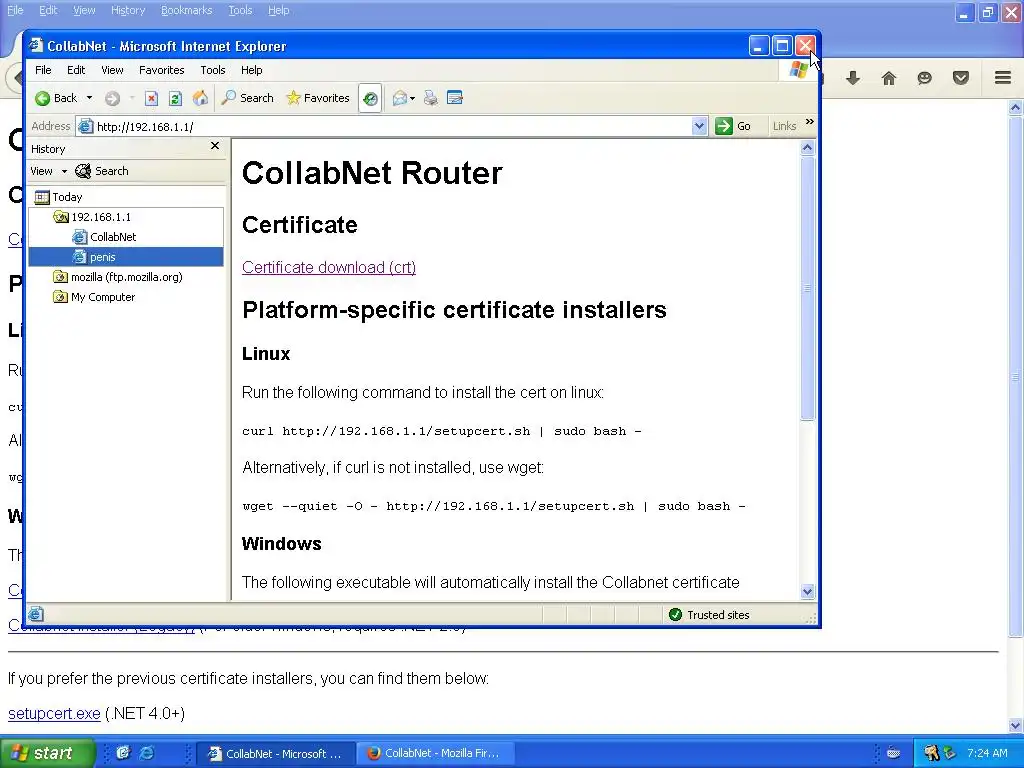The width and height of the screenshot is (1024, 768).
Task: Open the Windows Start menu
Action: pos(47,753)
